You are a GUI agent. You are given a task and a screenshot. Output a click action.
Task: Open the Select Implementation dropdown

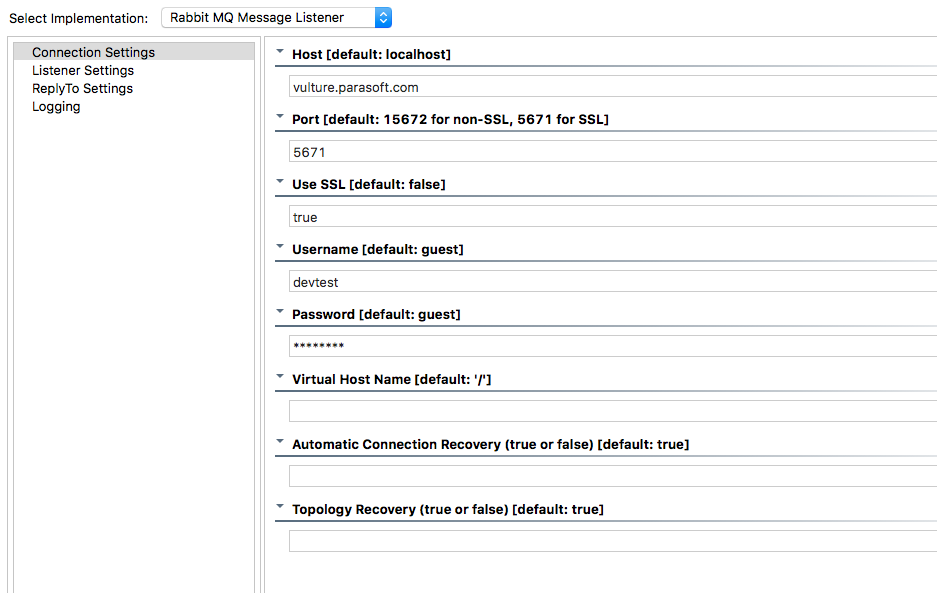(276, 17)
